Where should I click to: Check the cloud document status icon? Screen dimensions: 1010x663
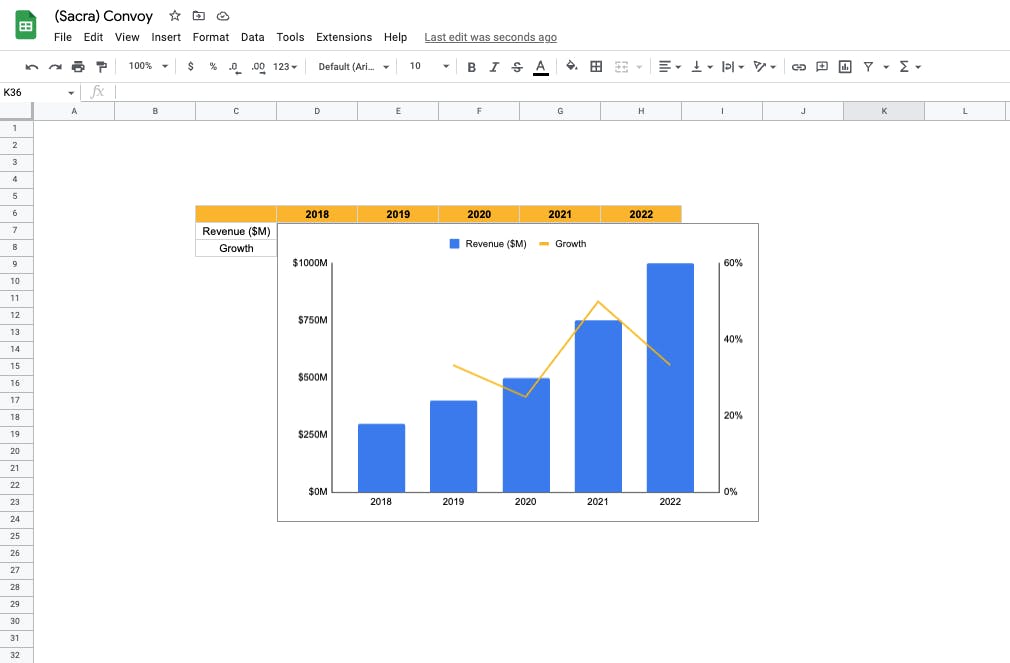pyautogui.click(x=223, y=15)
